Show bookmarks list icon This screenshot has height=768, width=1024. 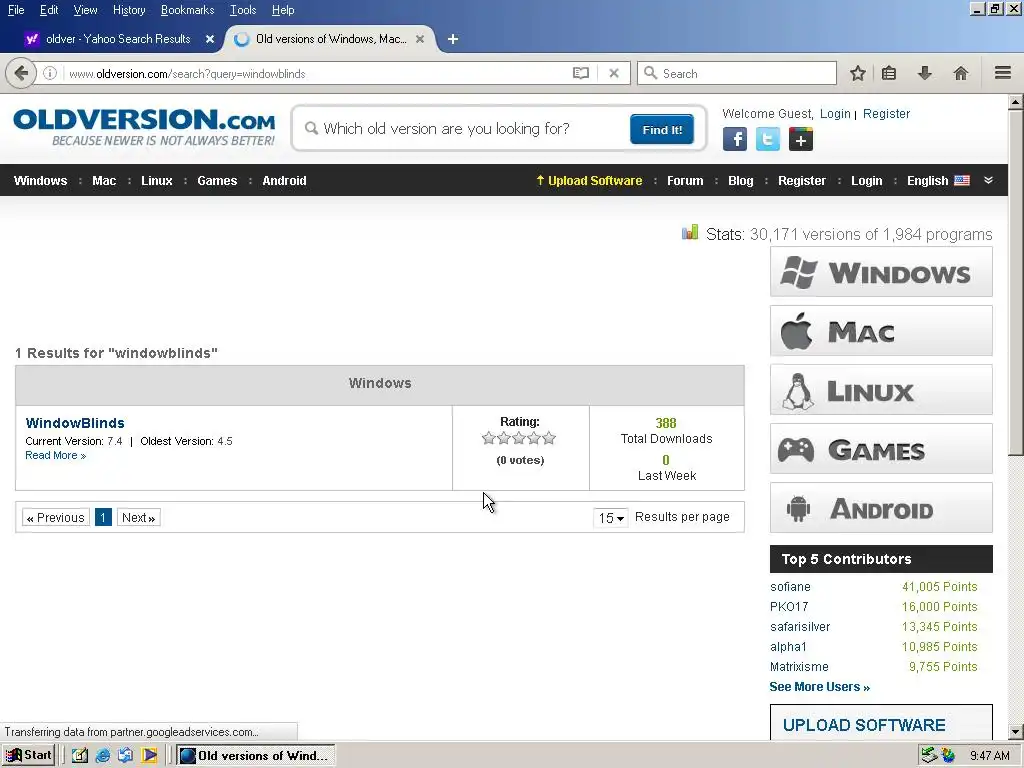(x=889, y=73)
